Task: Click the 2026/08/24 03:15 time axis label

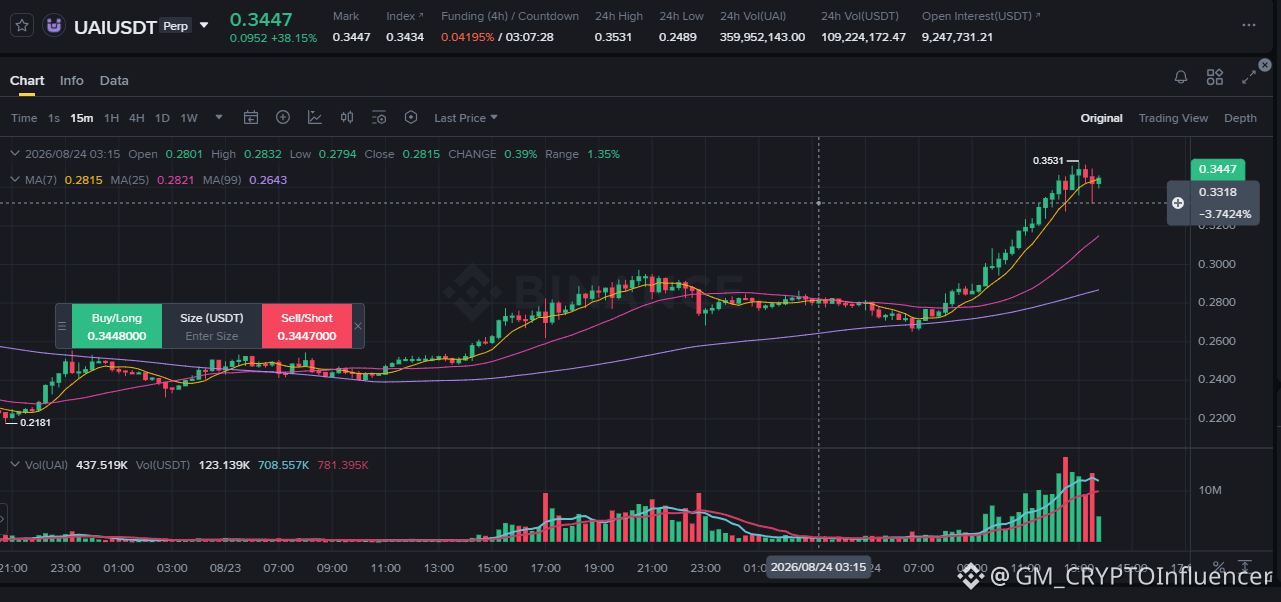Action: click(x=818, y=567)
